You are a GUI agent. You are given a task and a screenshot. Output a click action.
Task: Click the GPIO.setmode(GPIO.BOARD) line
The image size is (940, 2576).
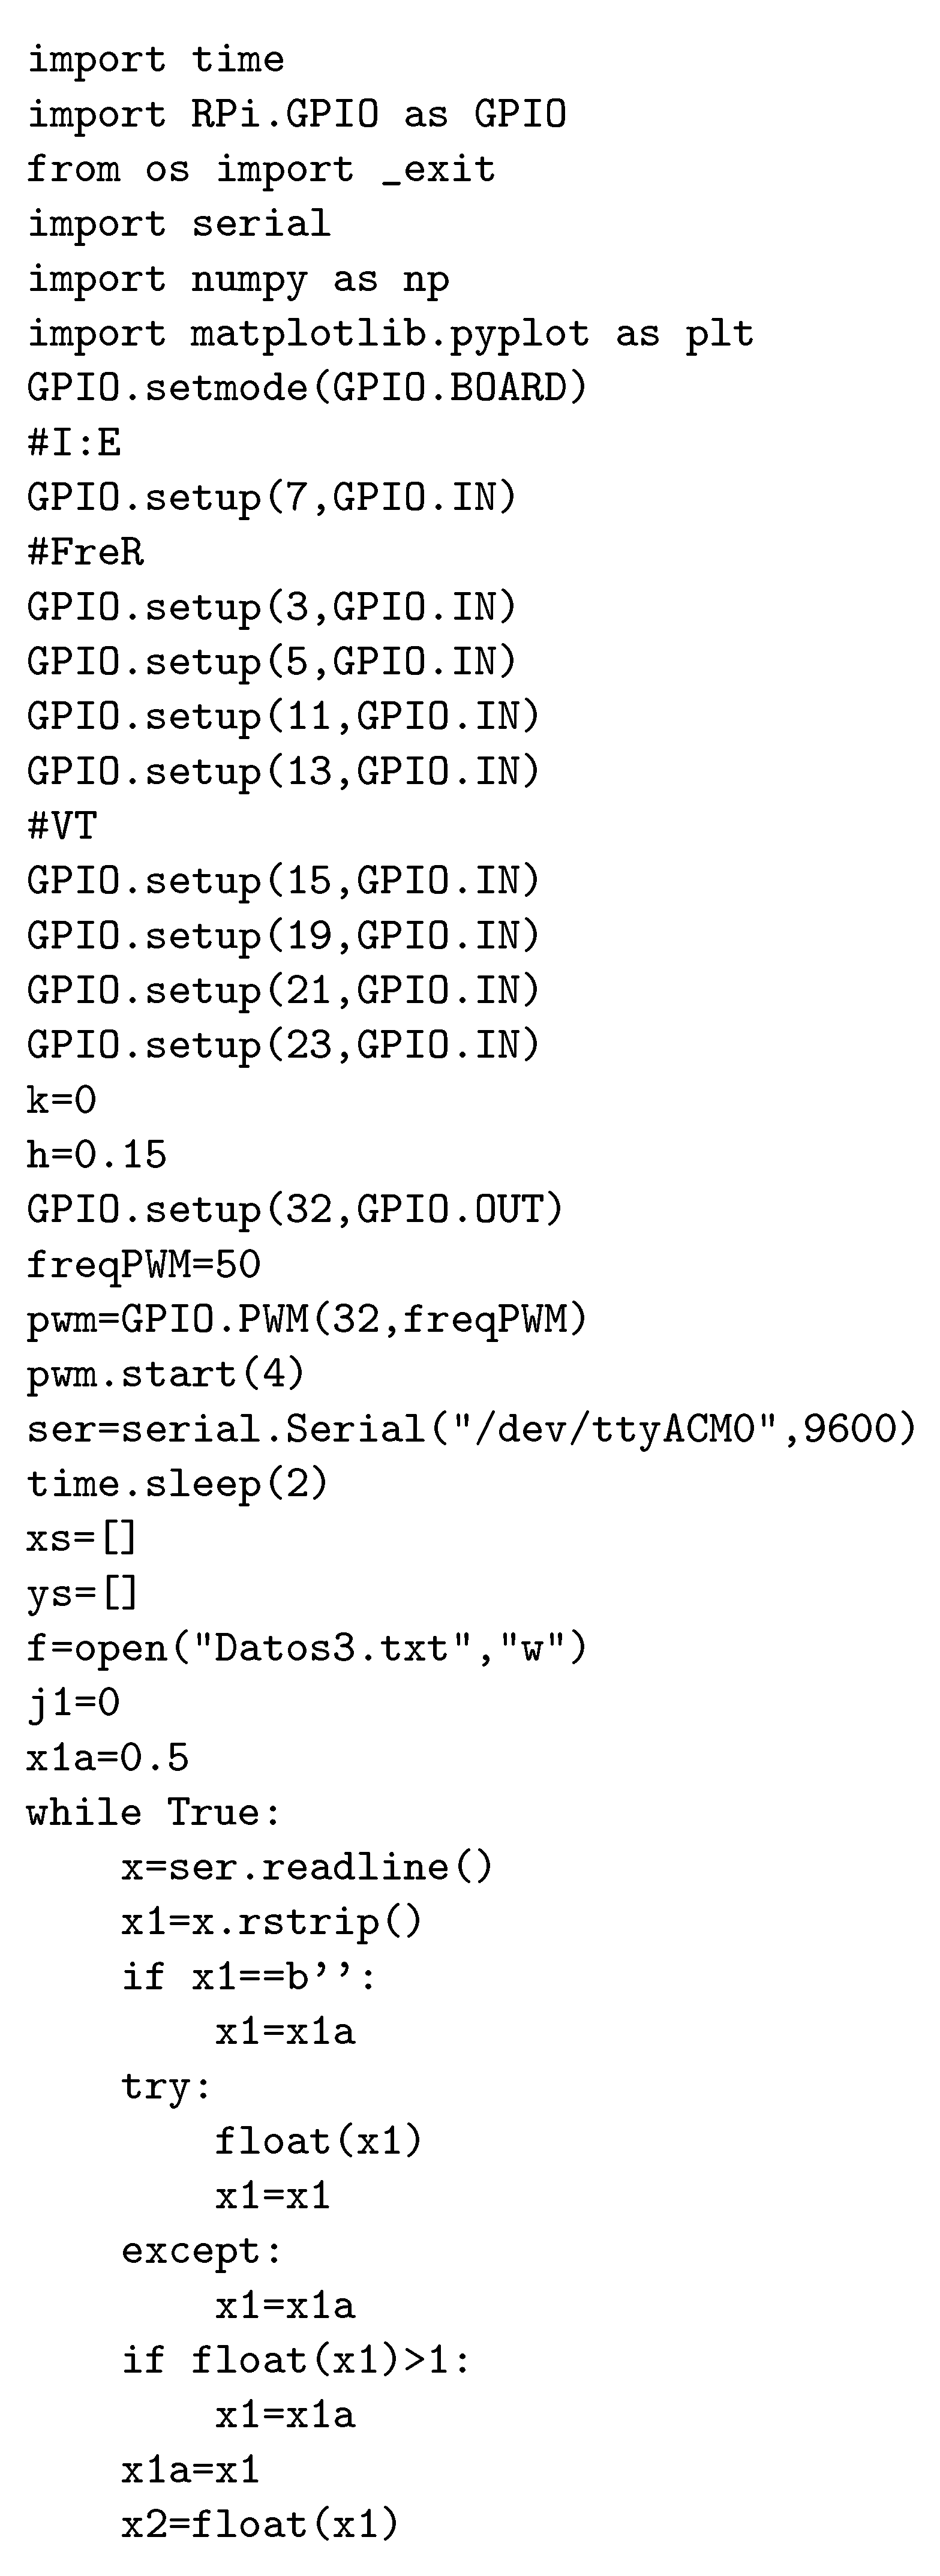click(307, 388)
